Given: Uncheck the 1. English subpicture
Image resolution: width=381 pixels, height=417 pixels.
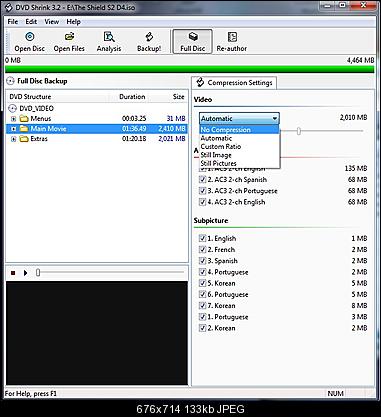Looking at the screenshot, I should tap(202, 238).
